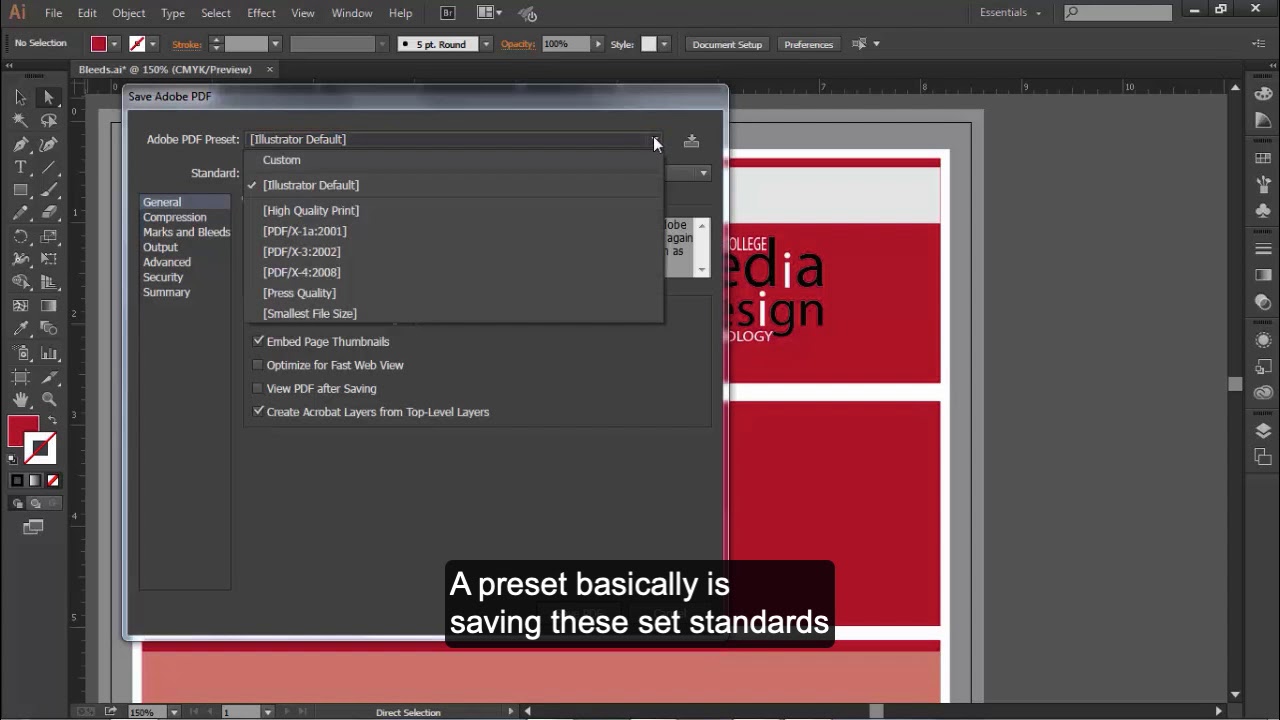
Task: Open the Essentials workspace switcher
Action: tap(1011, 13)
